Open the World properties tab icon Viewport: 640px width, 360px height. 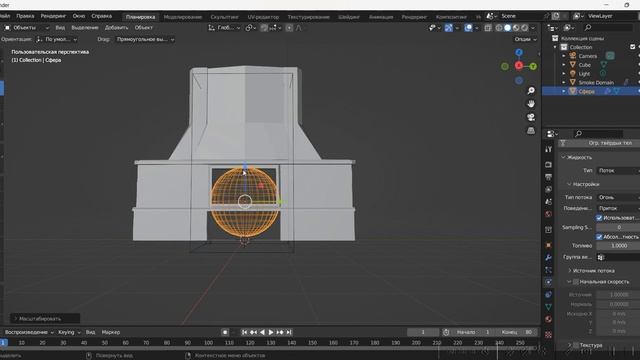548,214
